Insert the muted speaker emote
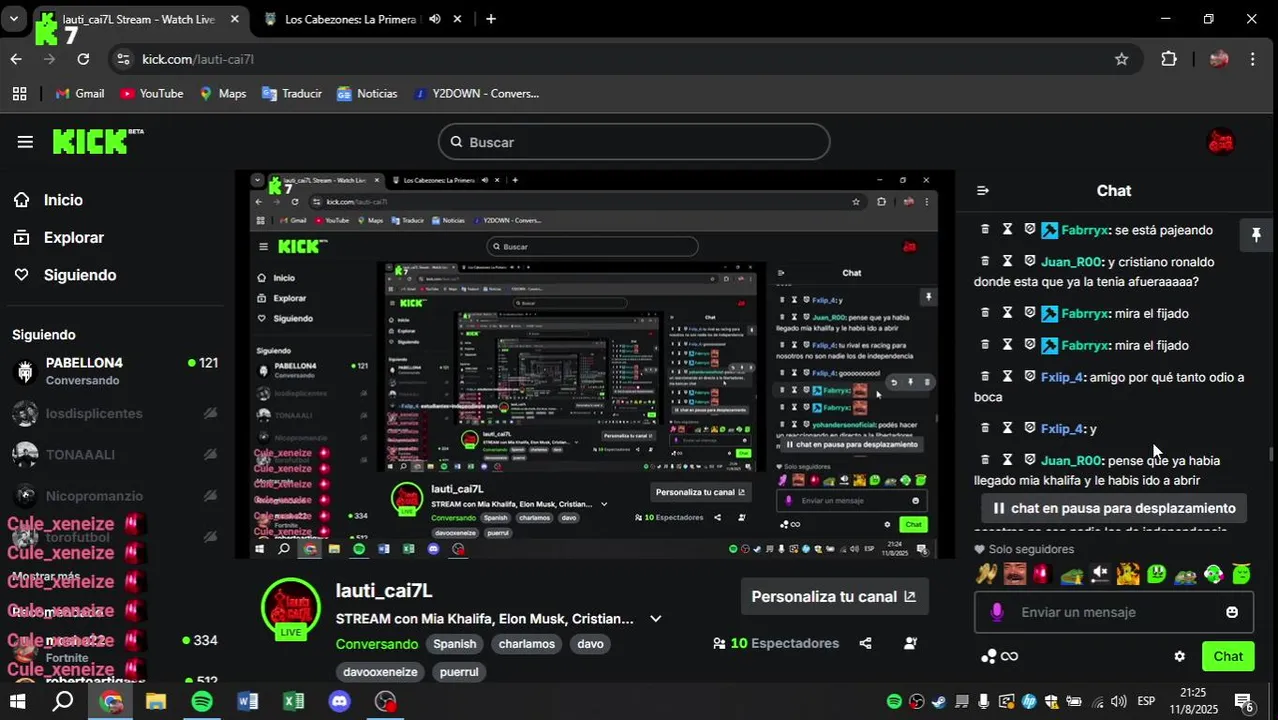This screenshot has width=1278, height=720. 1100,574
